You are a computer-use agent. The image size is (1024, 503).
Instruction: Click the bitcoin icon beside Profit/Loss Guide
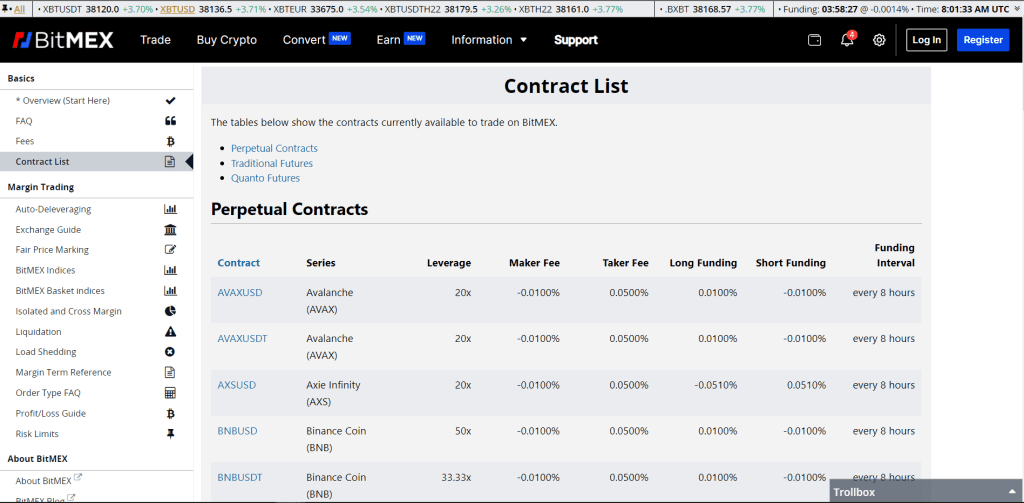pos(170,414)
